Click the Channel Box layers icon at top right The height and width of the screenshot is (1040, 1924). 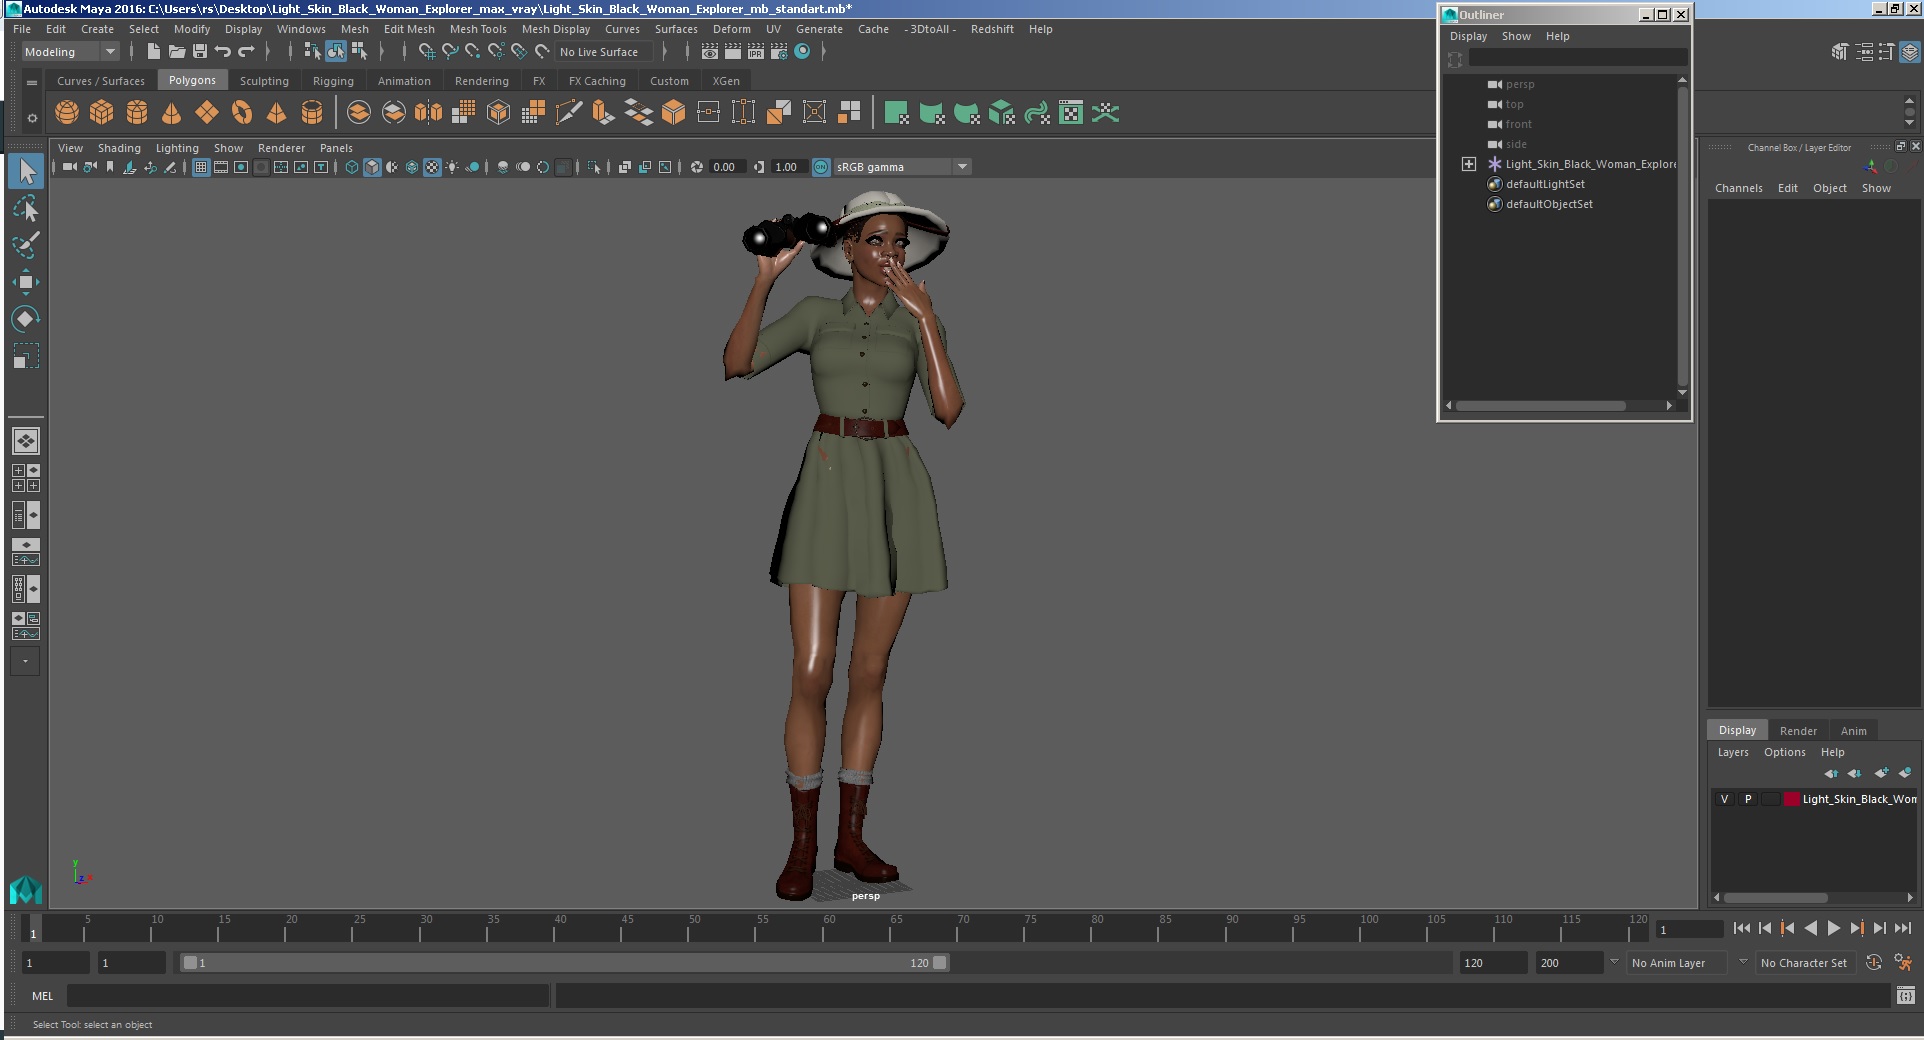1910,52
